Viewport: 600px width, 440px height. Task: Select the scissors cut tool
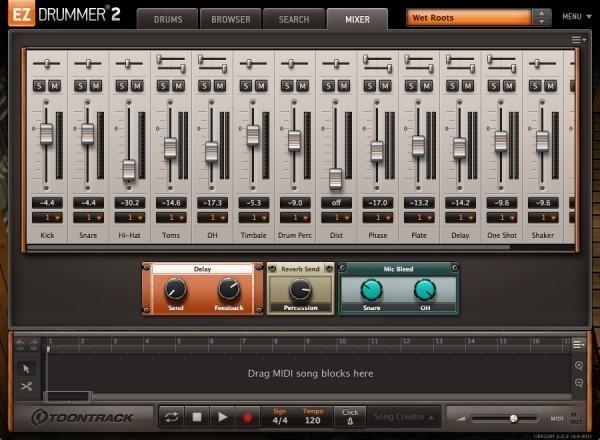click(26, 386)
